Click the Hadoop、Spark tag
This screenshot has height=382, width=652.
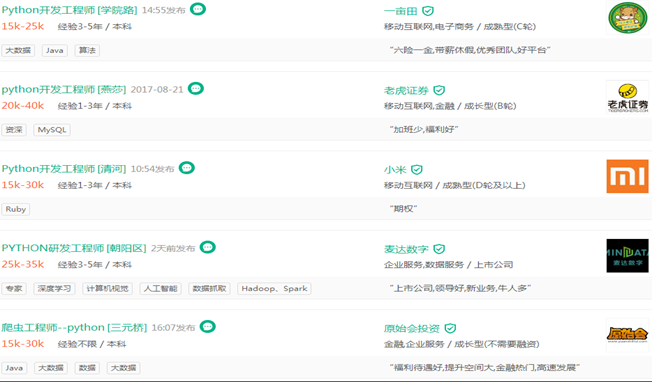pyautogui.click(x=274, y=288)
